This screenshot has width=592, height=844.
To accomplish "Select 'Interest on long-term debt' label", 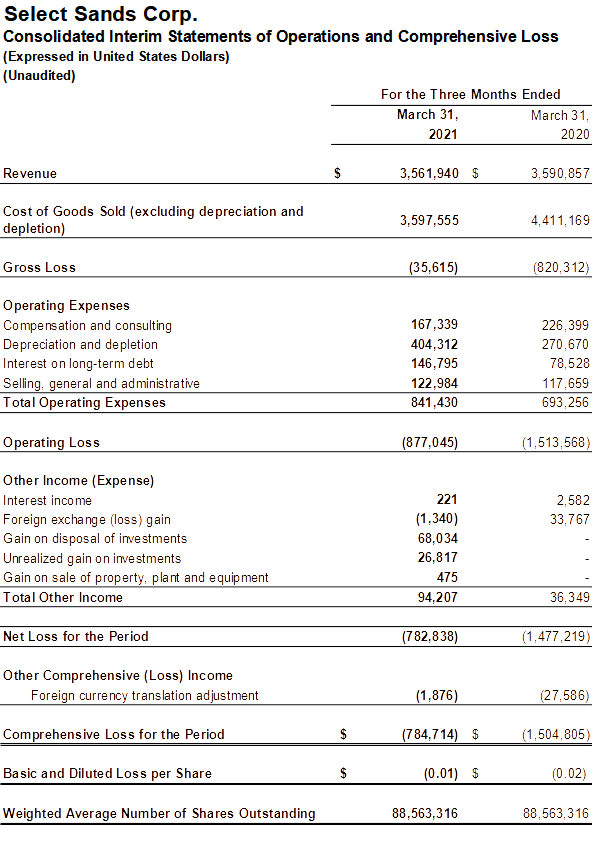I will point(79,364).
